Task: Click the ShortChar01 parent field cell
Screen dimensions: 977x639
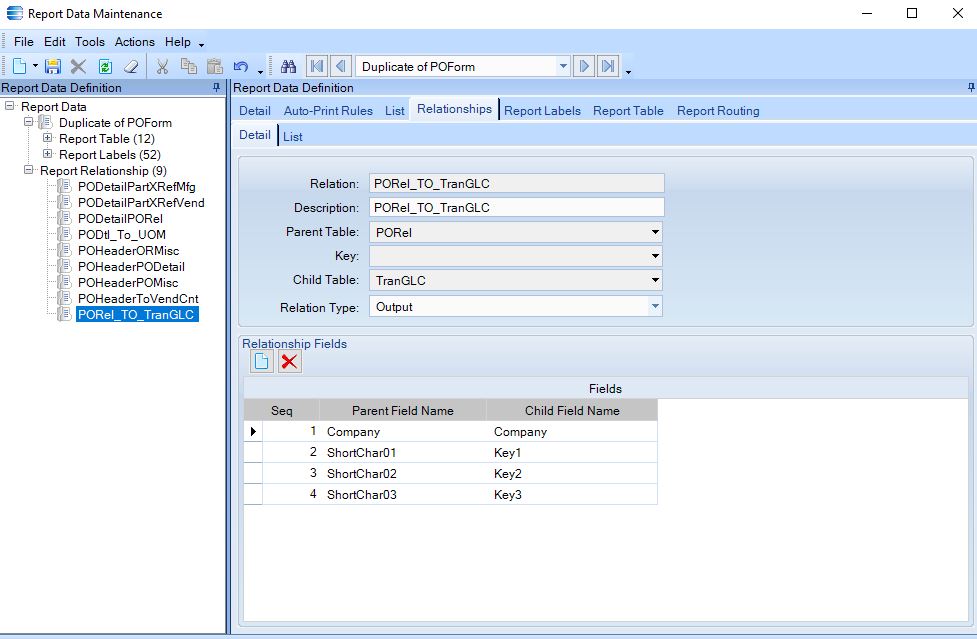Action: point(405,453)
